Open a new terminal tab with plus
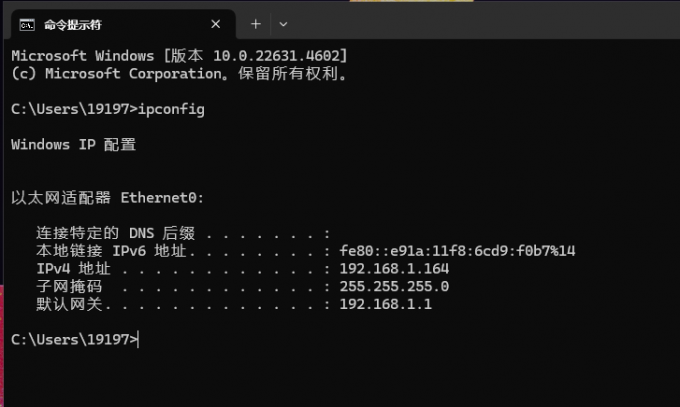Image resolution: width=680 pixels, height=407 pixels. 256,24
